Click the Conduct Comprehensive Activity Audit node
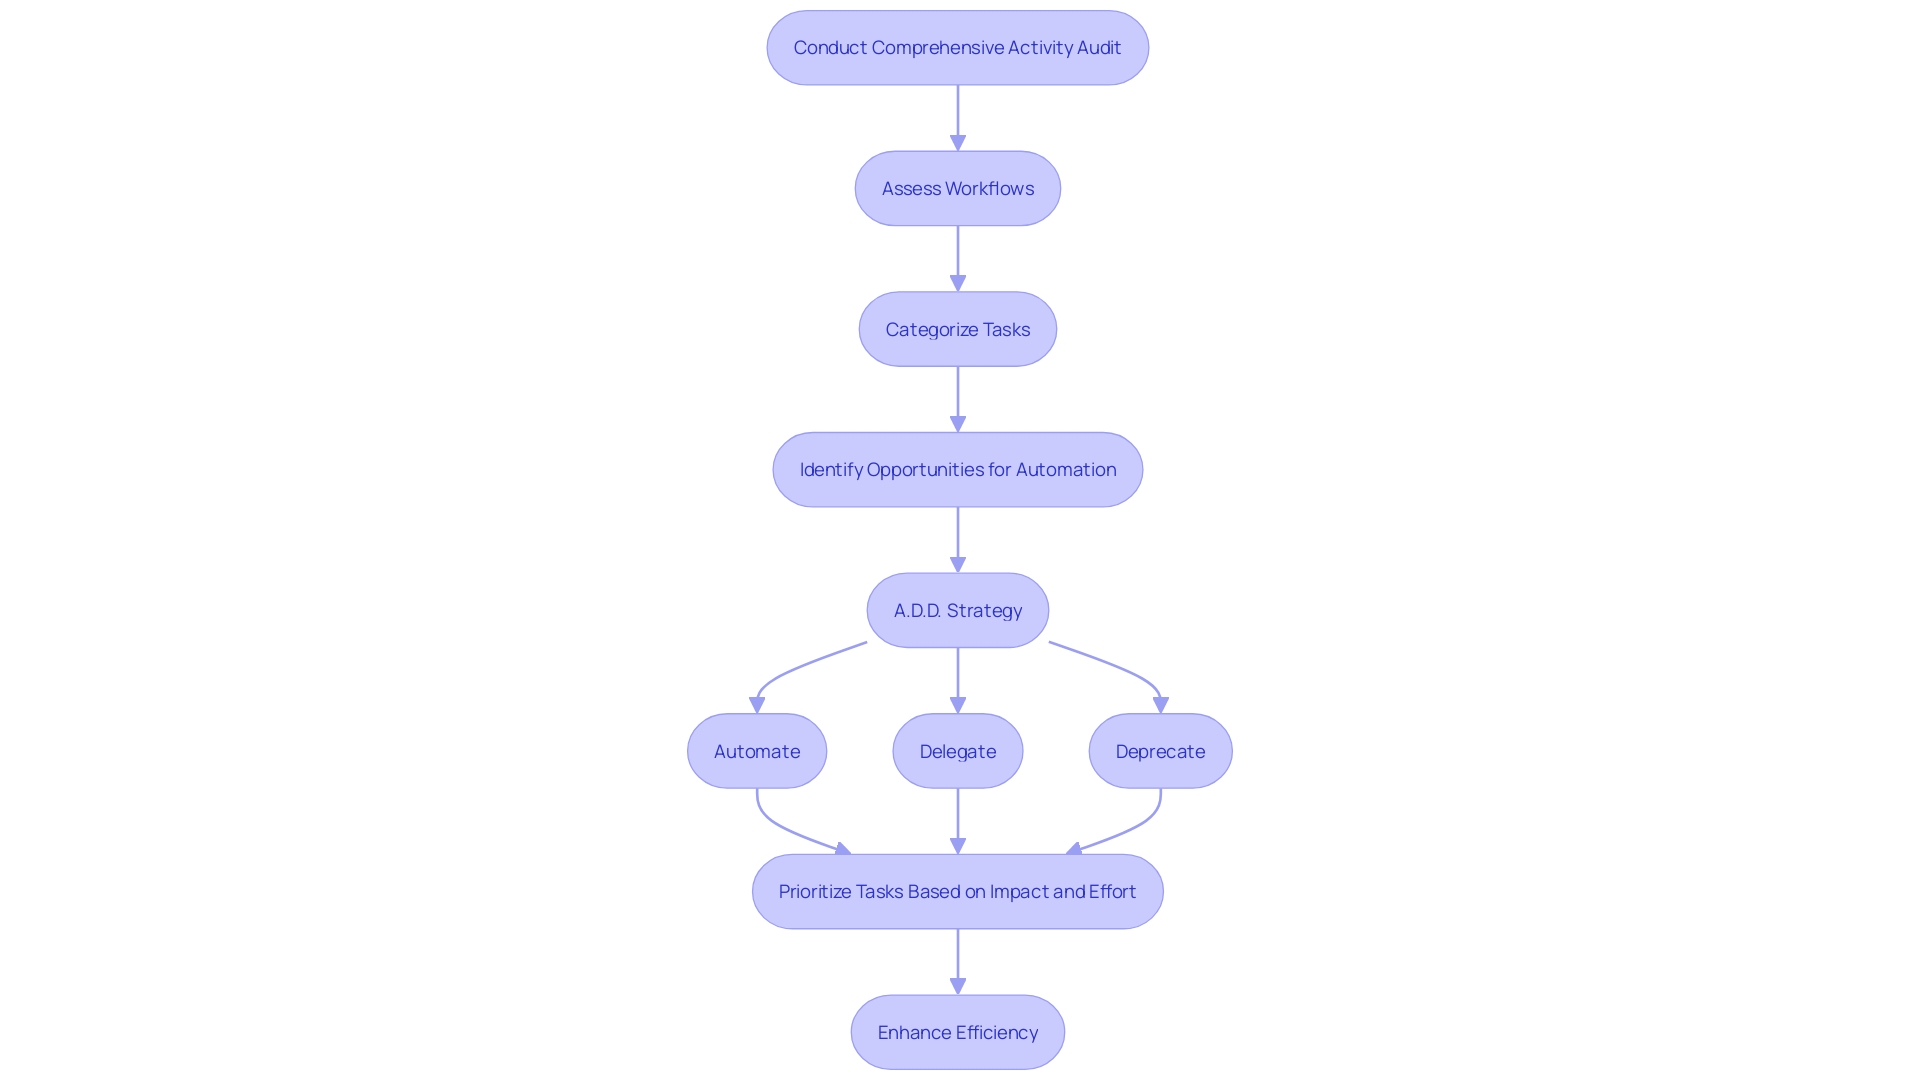This screenshot has height=1080, width=1920. pos(957,47)
